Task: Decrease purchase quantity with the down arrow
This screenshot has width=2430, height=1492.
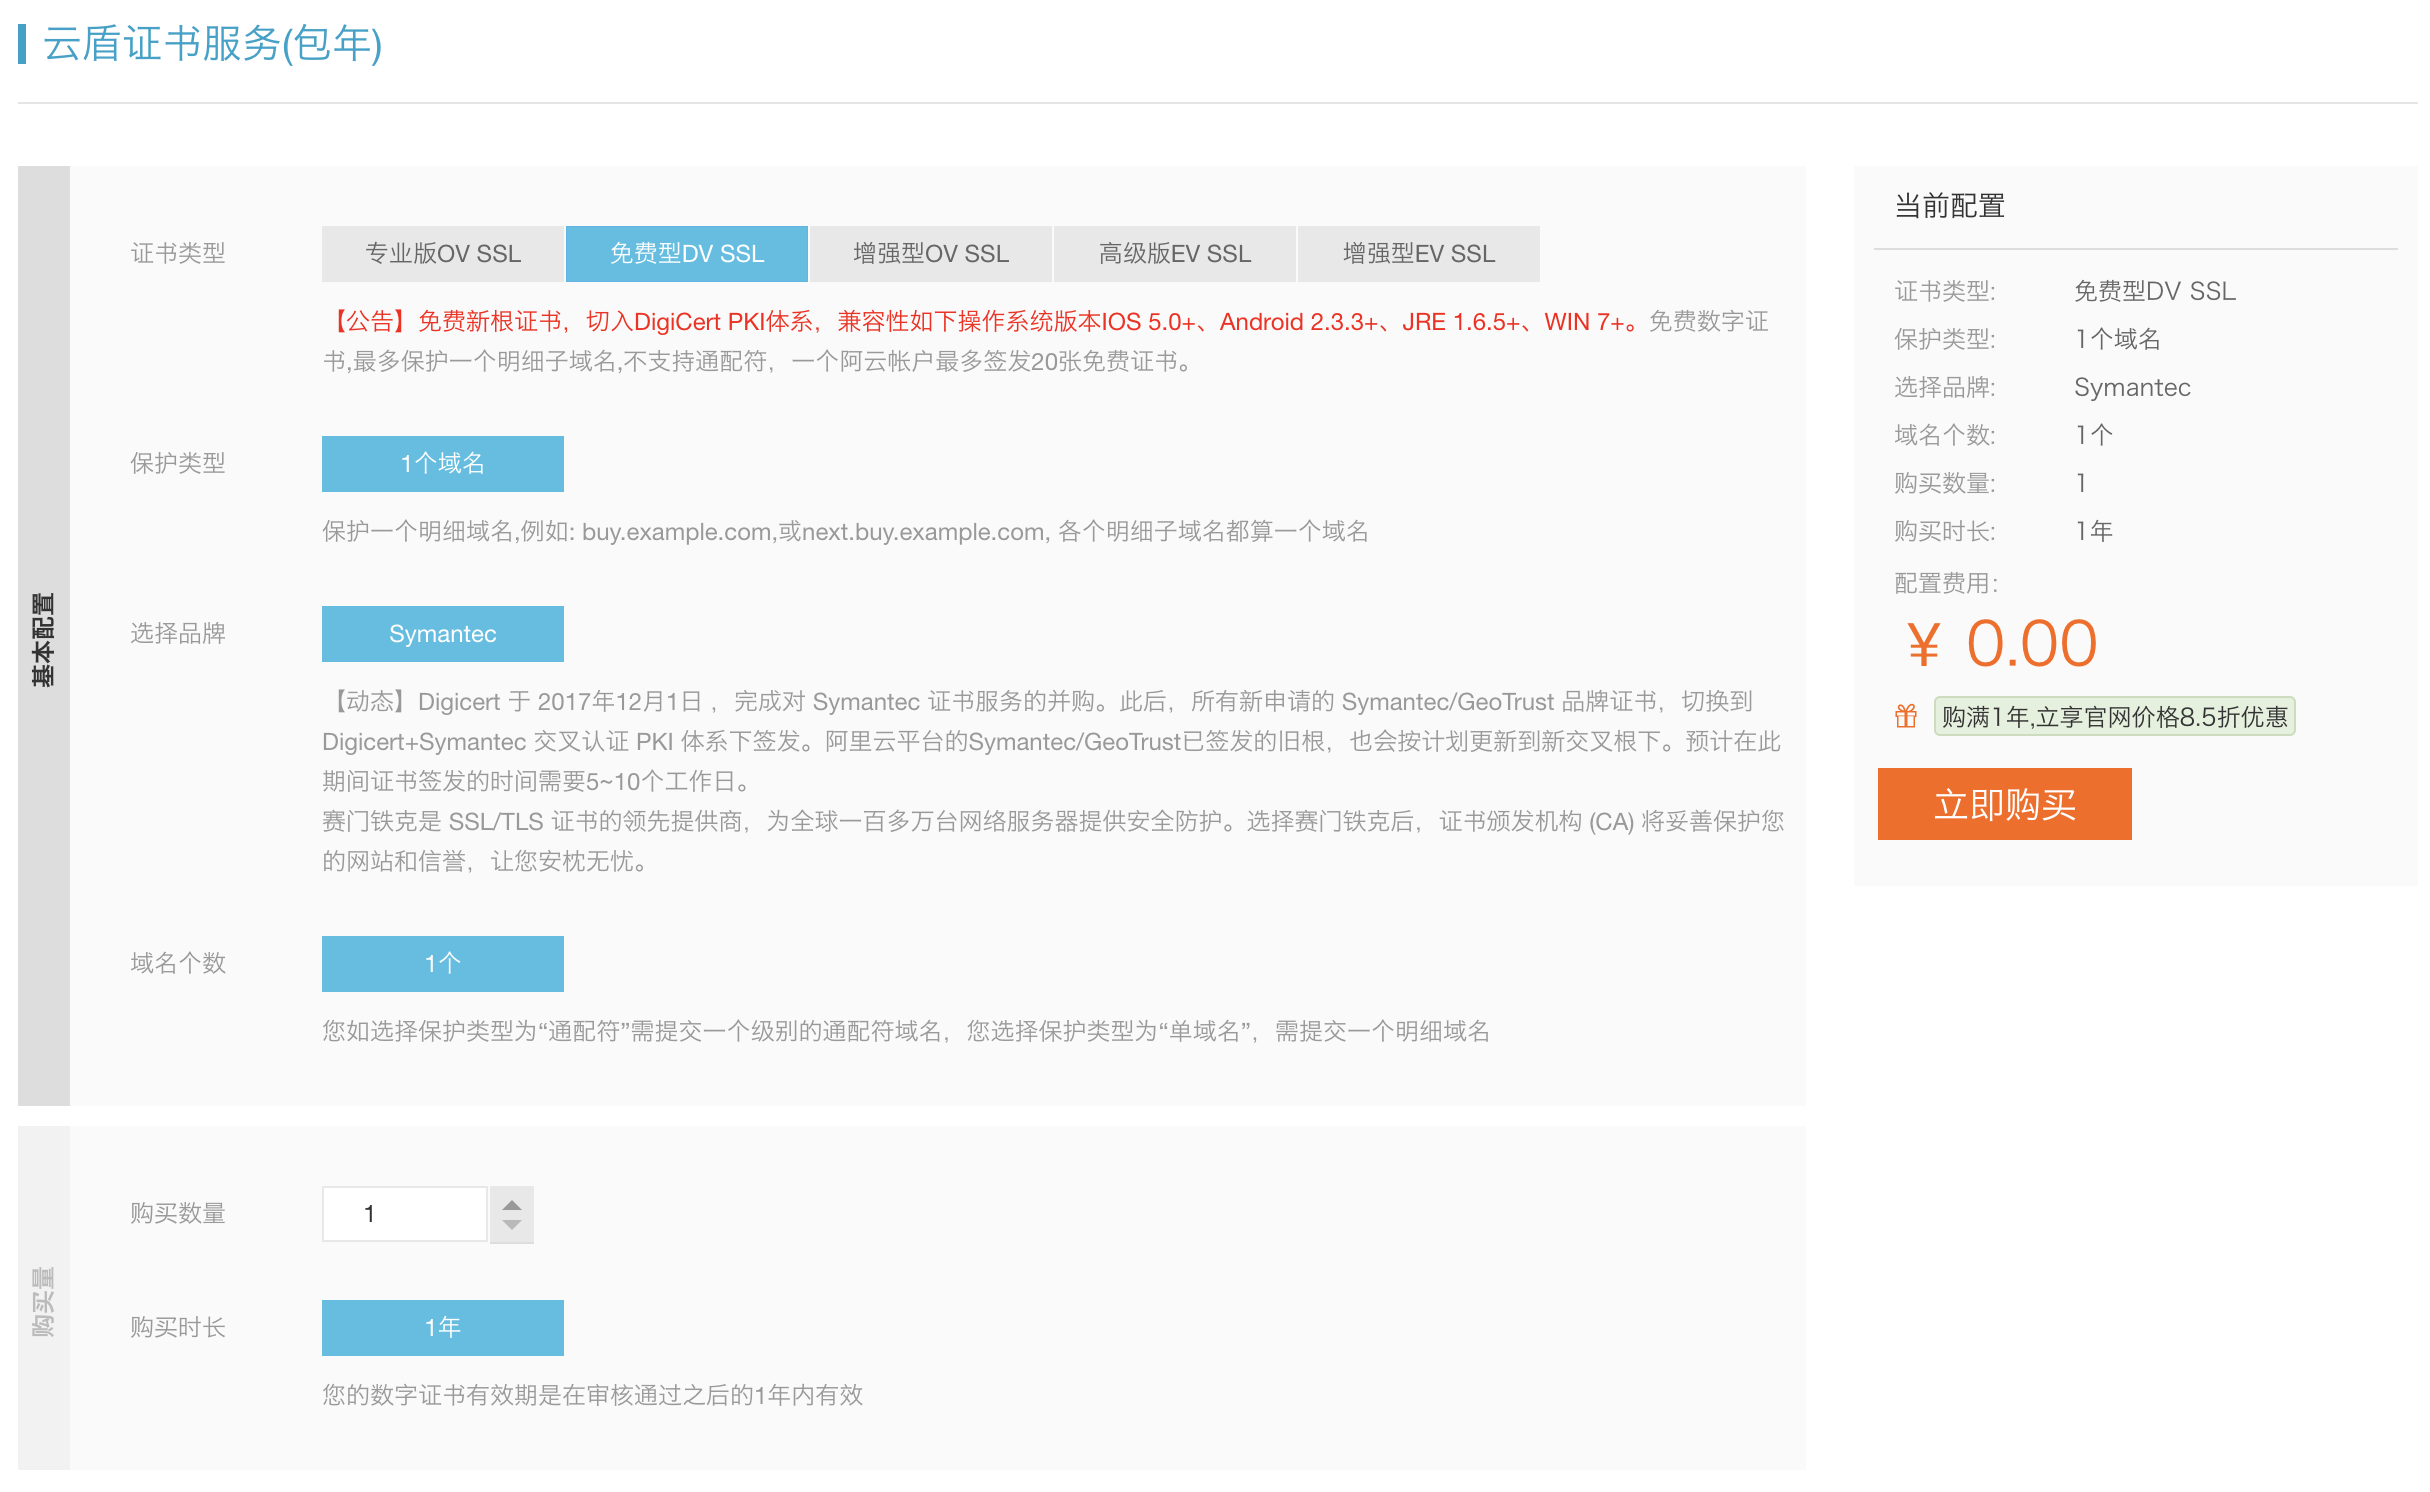Action: pos(512,1226)
